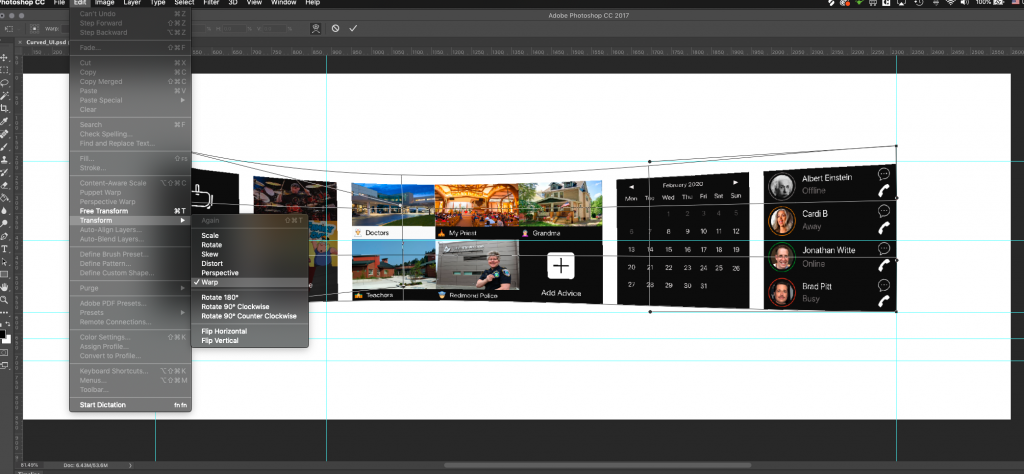Open the File menu

point(59,3)
